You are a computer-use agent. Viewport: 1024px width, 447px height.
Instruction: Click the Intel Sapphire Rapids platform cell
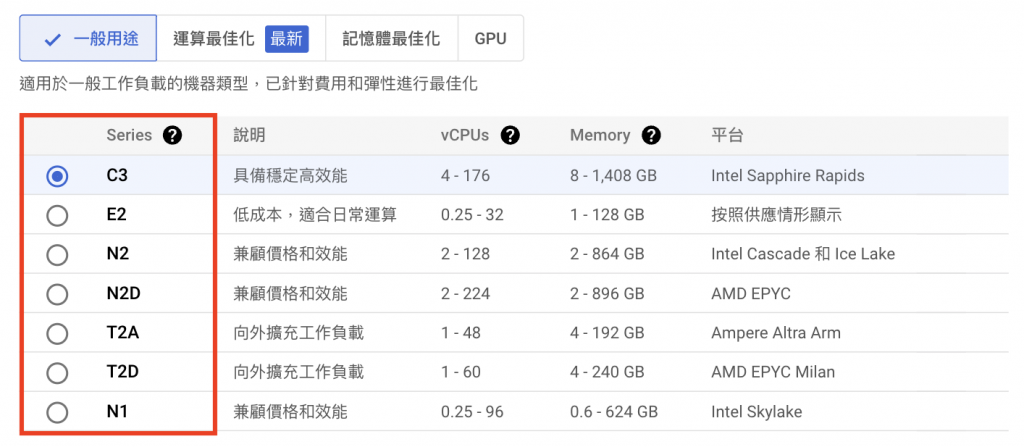[x=787, y=176]
